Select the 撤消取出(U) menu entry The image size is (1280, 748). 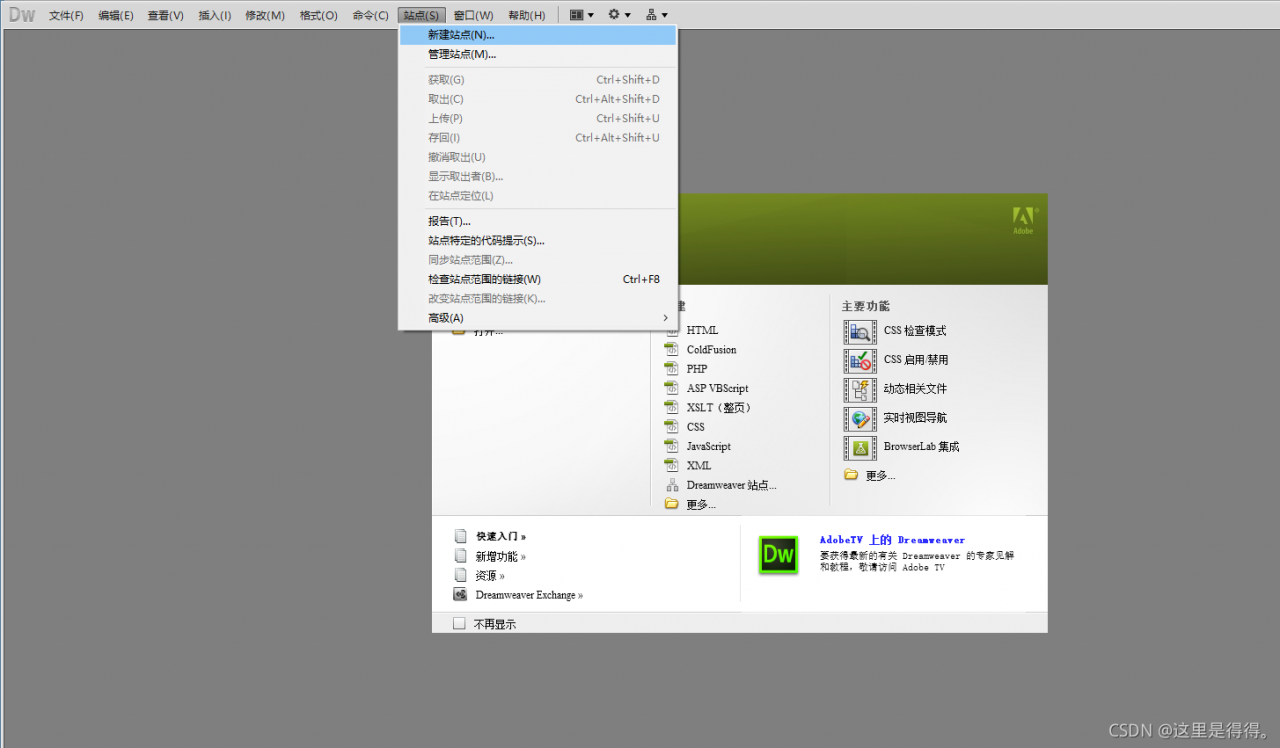click(538, 157)
